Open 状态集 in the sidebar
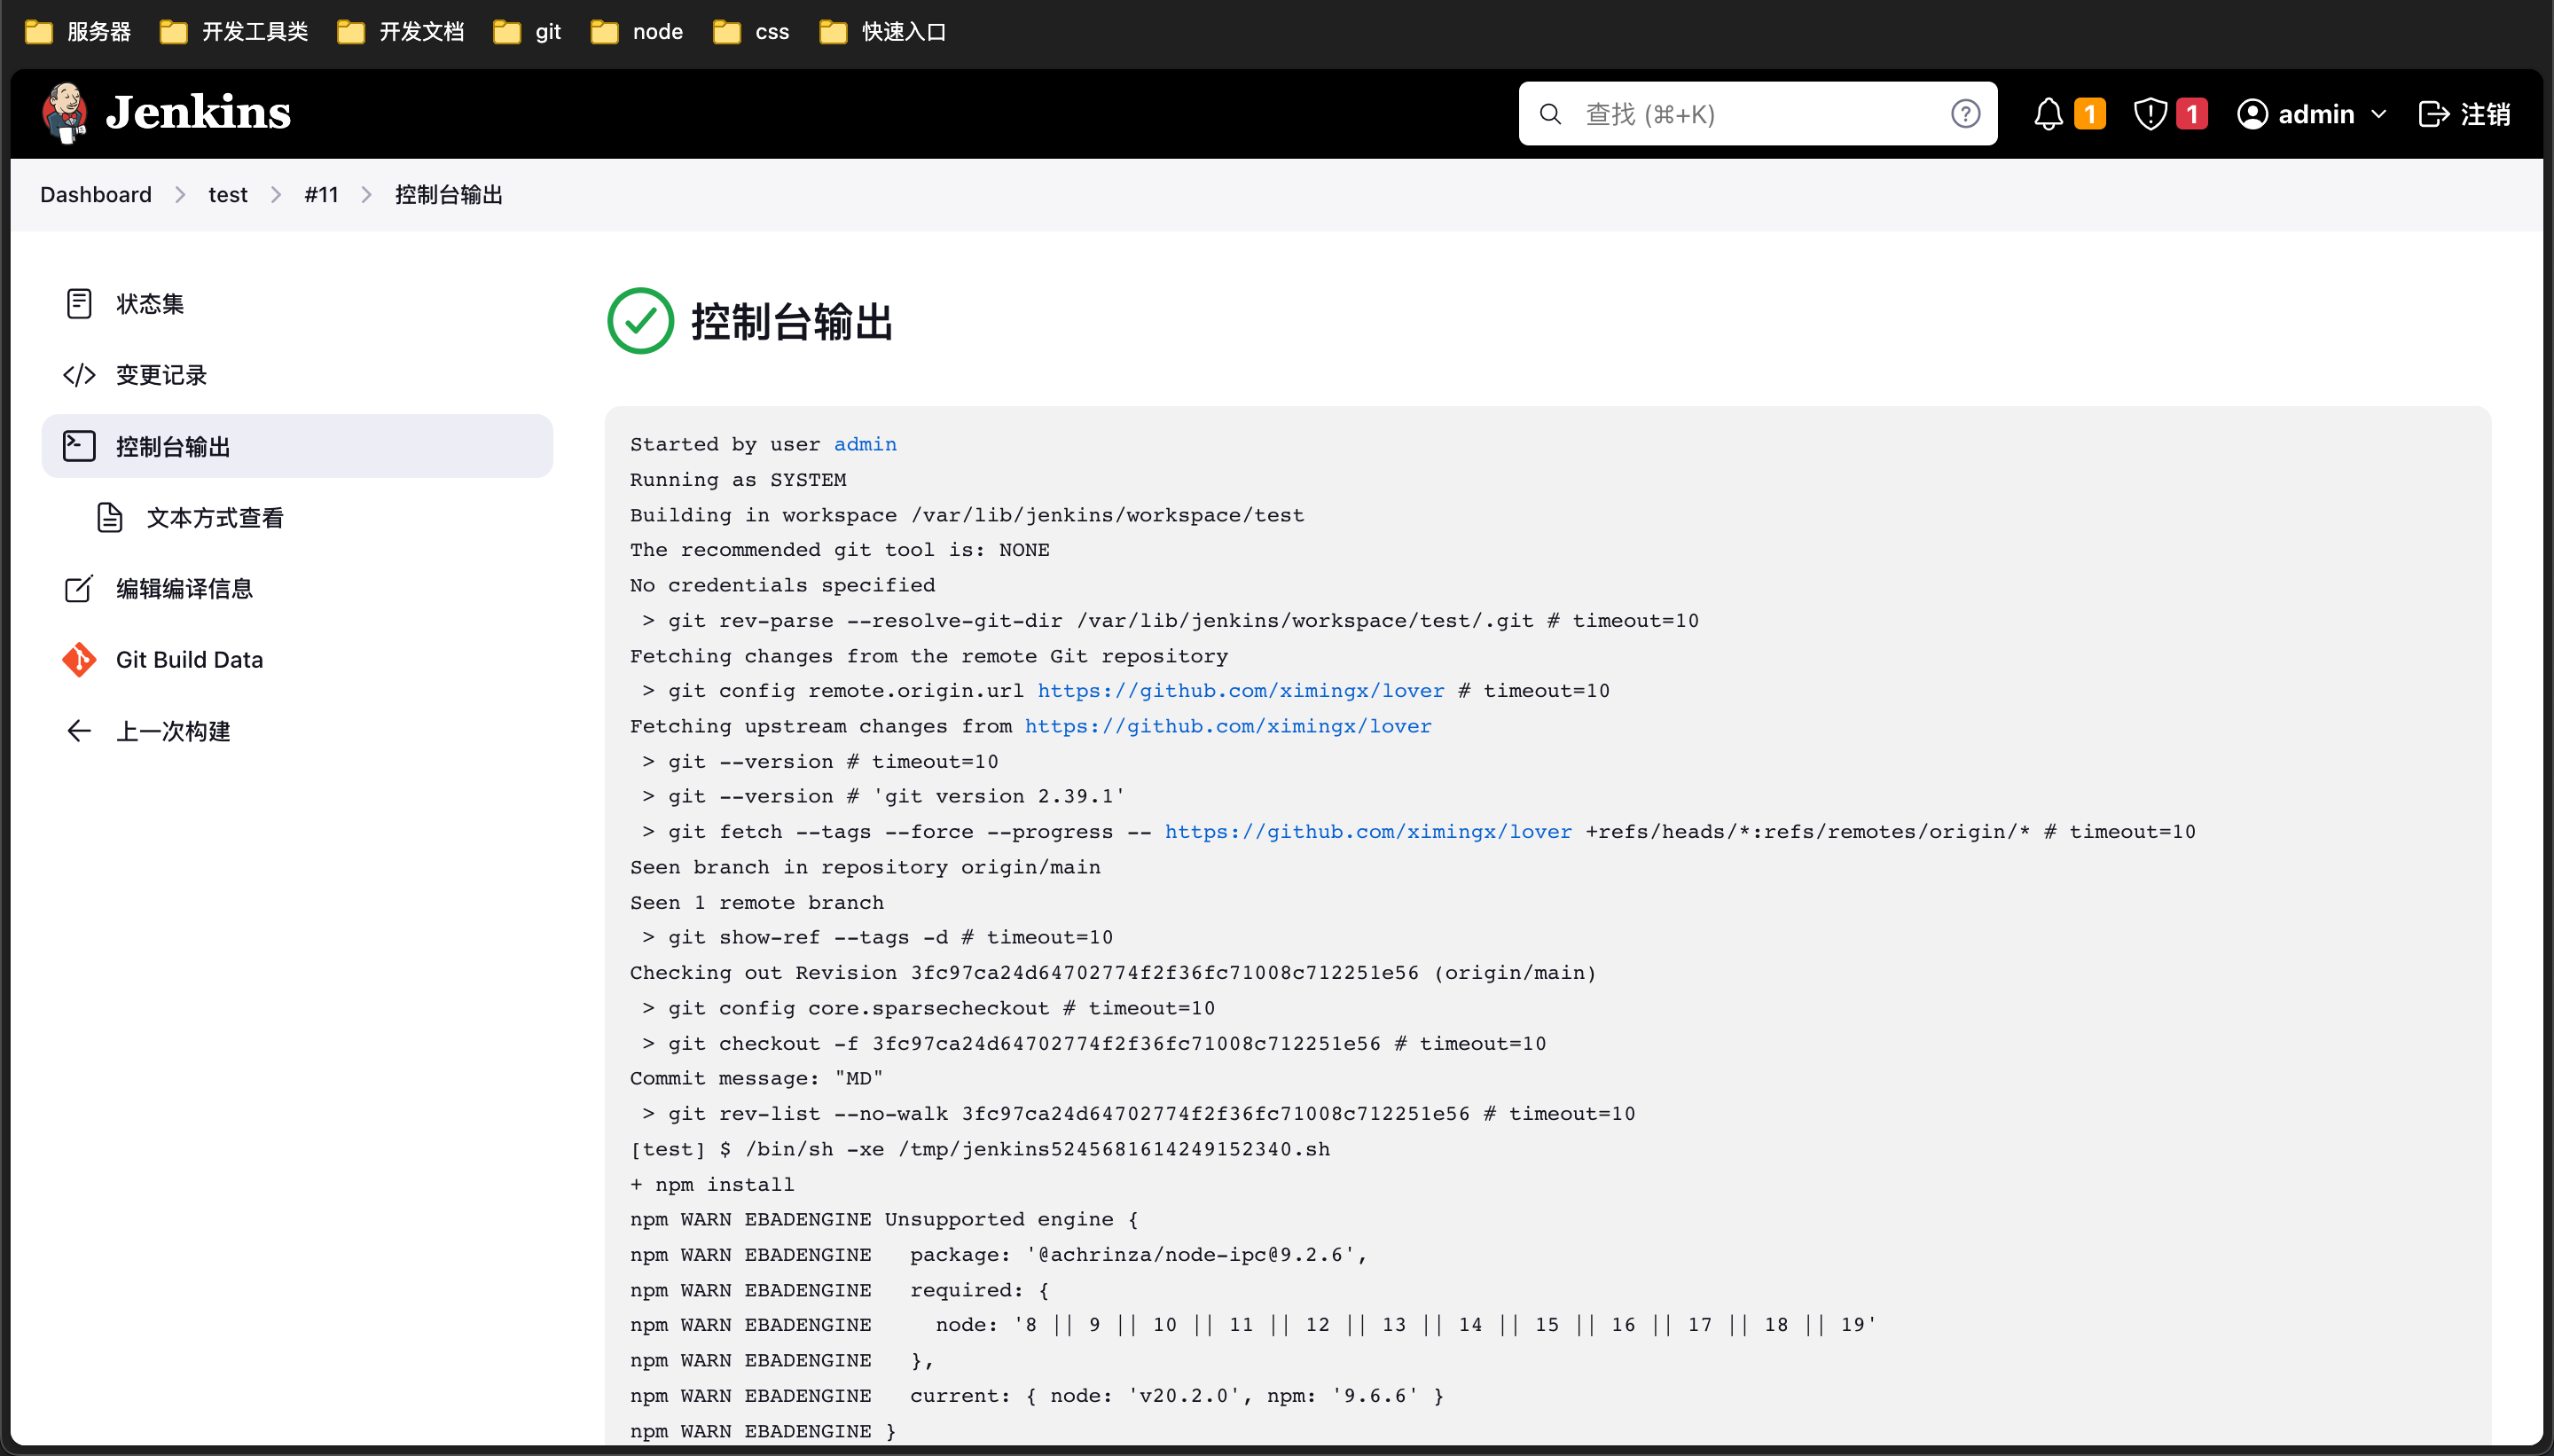This screenshot has width=2554, height=1456. point(297,303)
